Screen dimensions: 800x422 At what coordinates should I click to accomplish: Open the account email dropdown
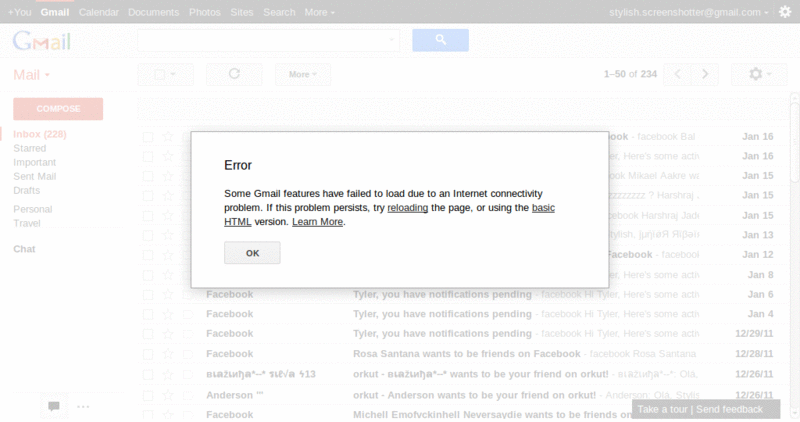tap(689, 12)
